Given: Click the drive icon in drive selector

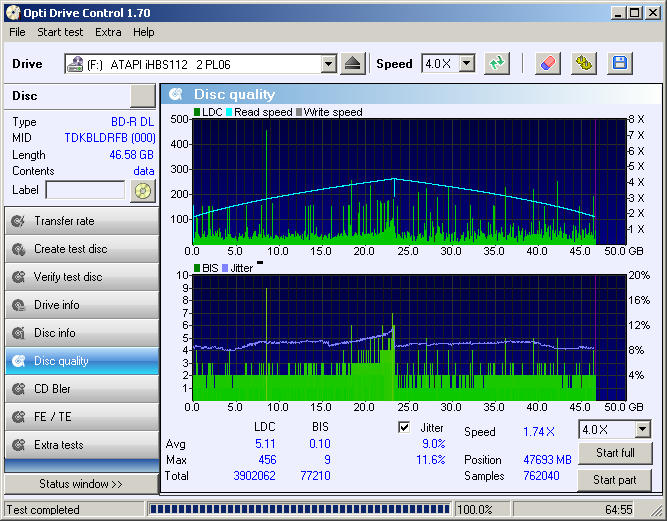Looking at the screenshot, I should pos(75,64).
